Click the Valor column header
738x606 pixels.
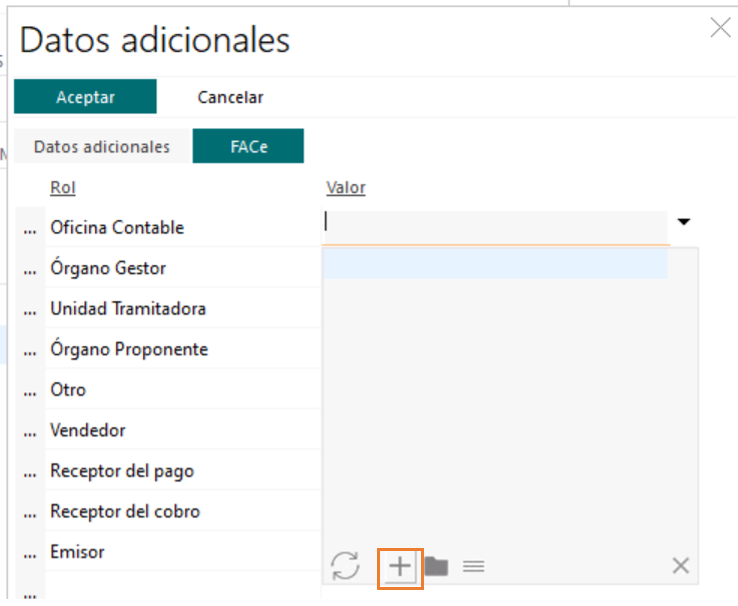tap(346, 188)
